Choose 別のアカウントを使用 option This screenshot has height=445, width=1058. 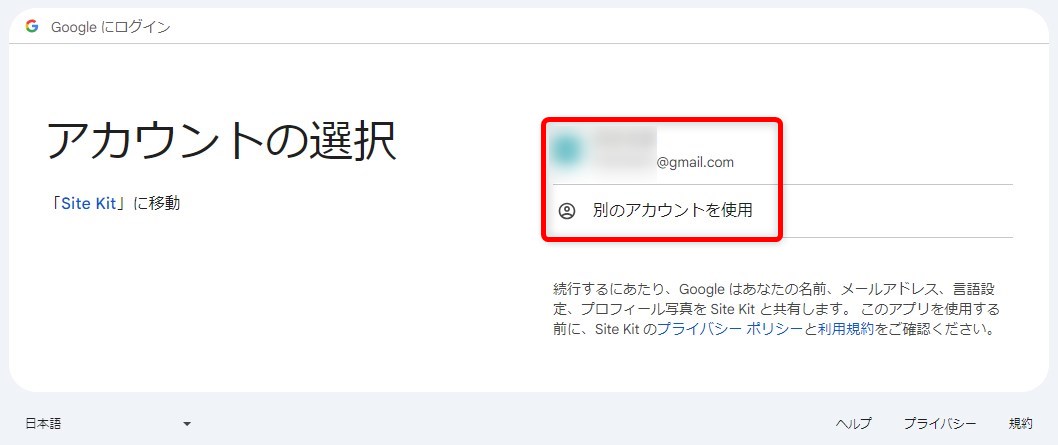[672, 211]
